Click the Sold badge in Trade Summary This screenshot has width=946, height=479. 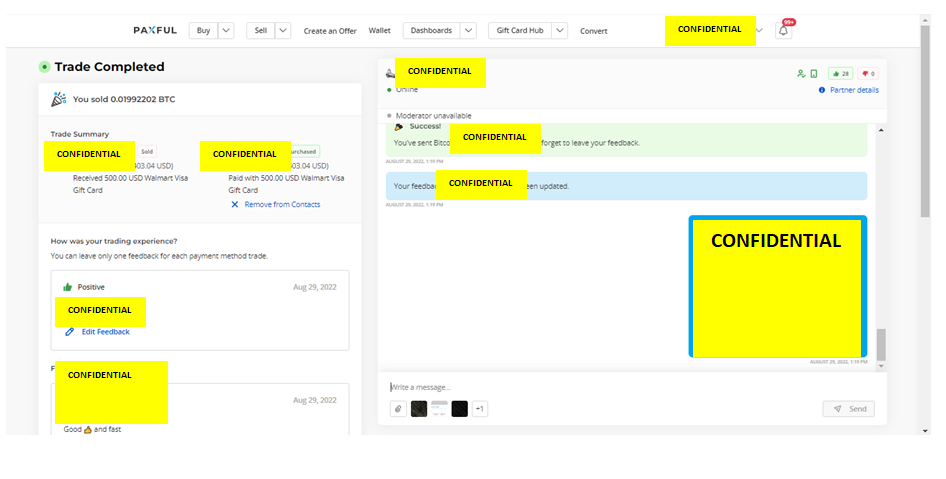tap(147, 151)
